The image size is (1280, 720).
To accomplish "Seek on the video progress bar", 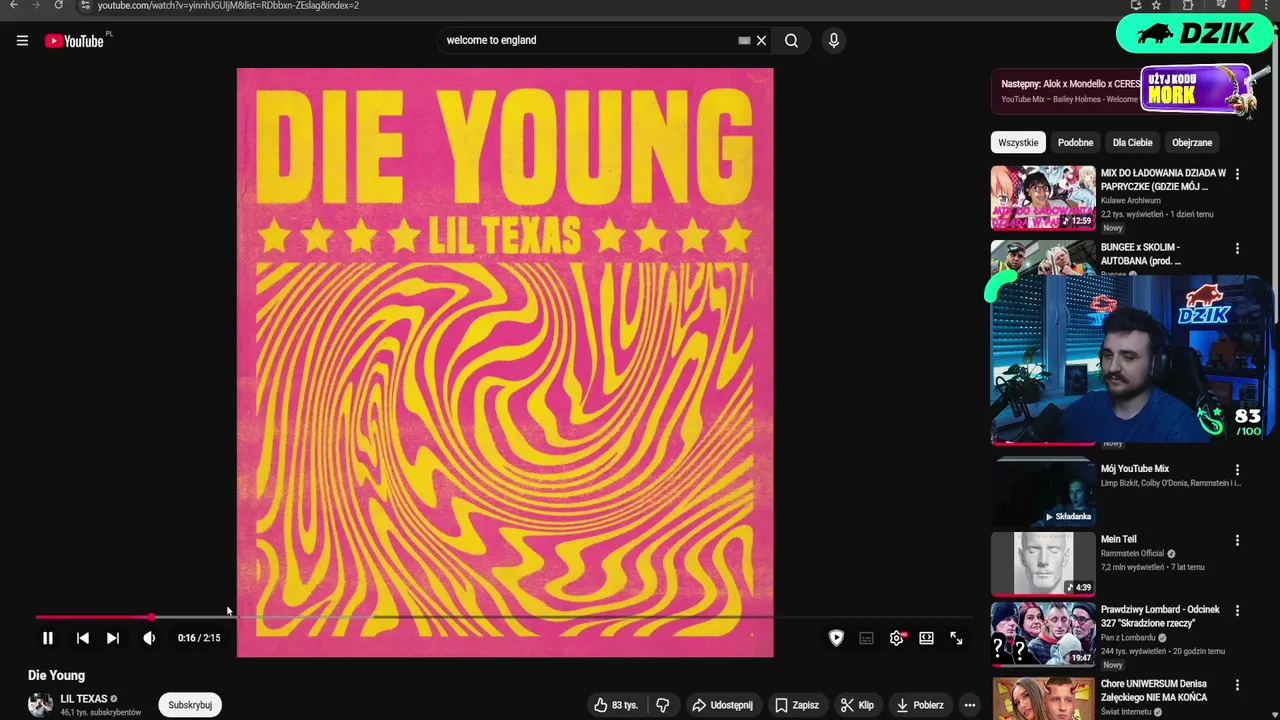I will point(504,617).
